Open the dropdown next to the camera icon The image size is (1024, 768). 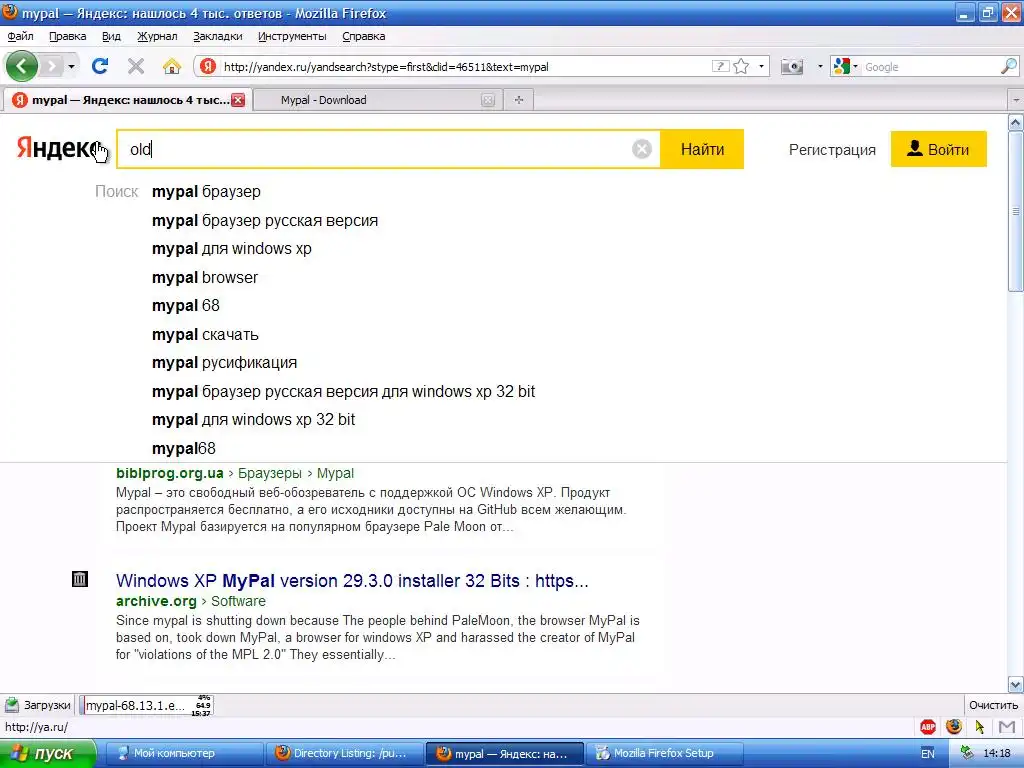click(820, 67)
